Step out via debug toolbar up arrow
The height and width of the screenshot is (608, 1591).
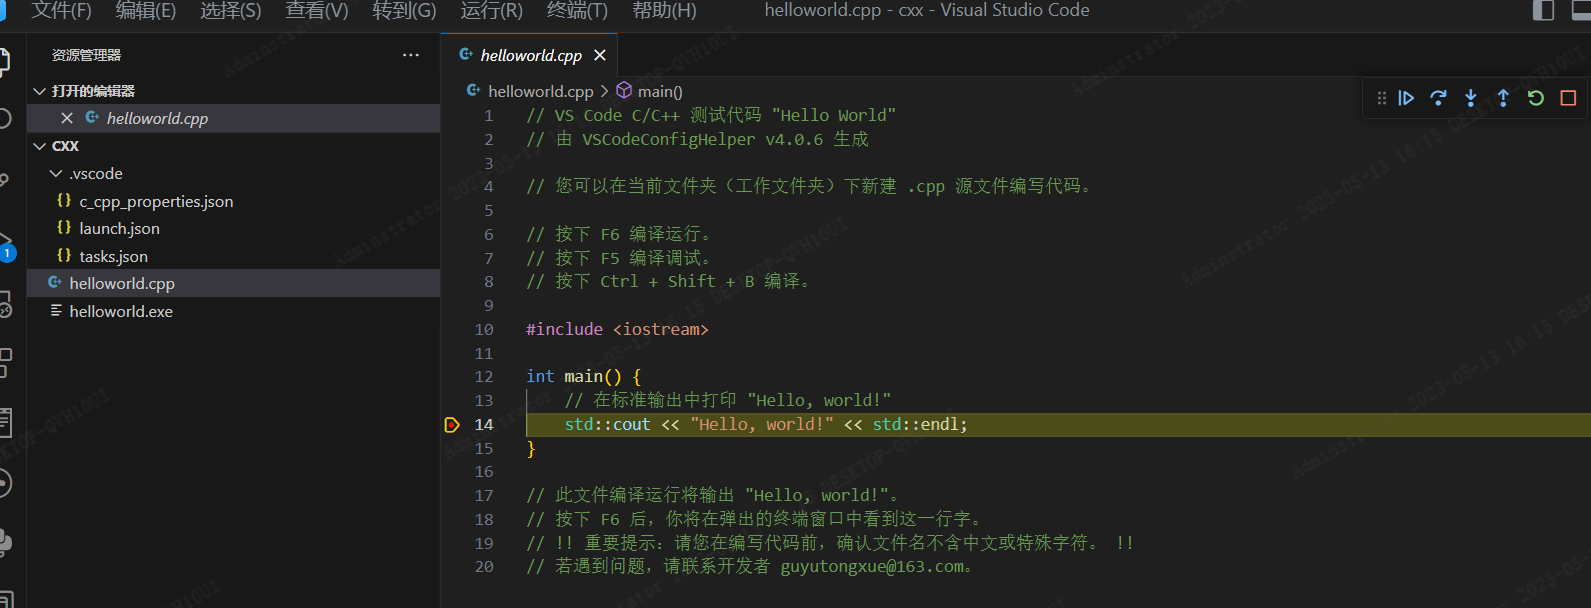tap(1503, 98)
